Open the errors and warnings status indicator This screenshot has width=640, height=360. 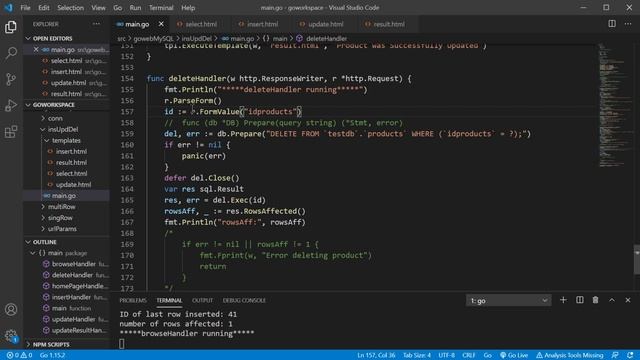tap(19, 355)
